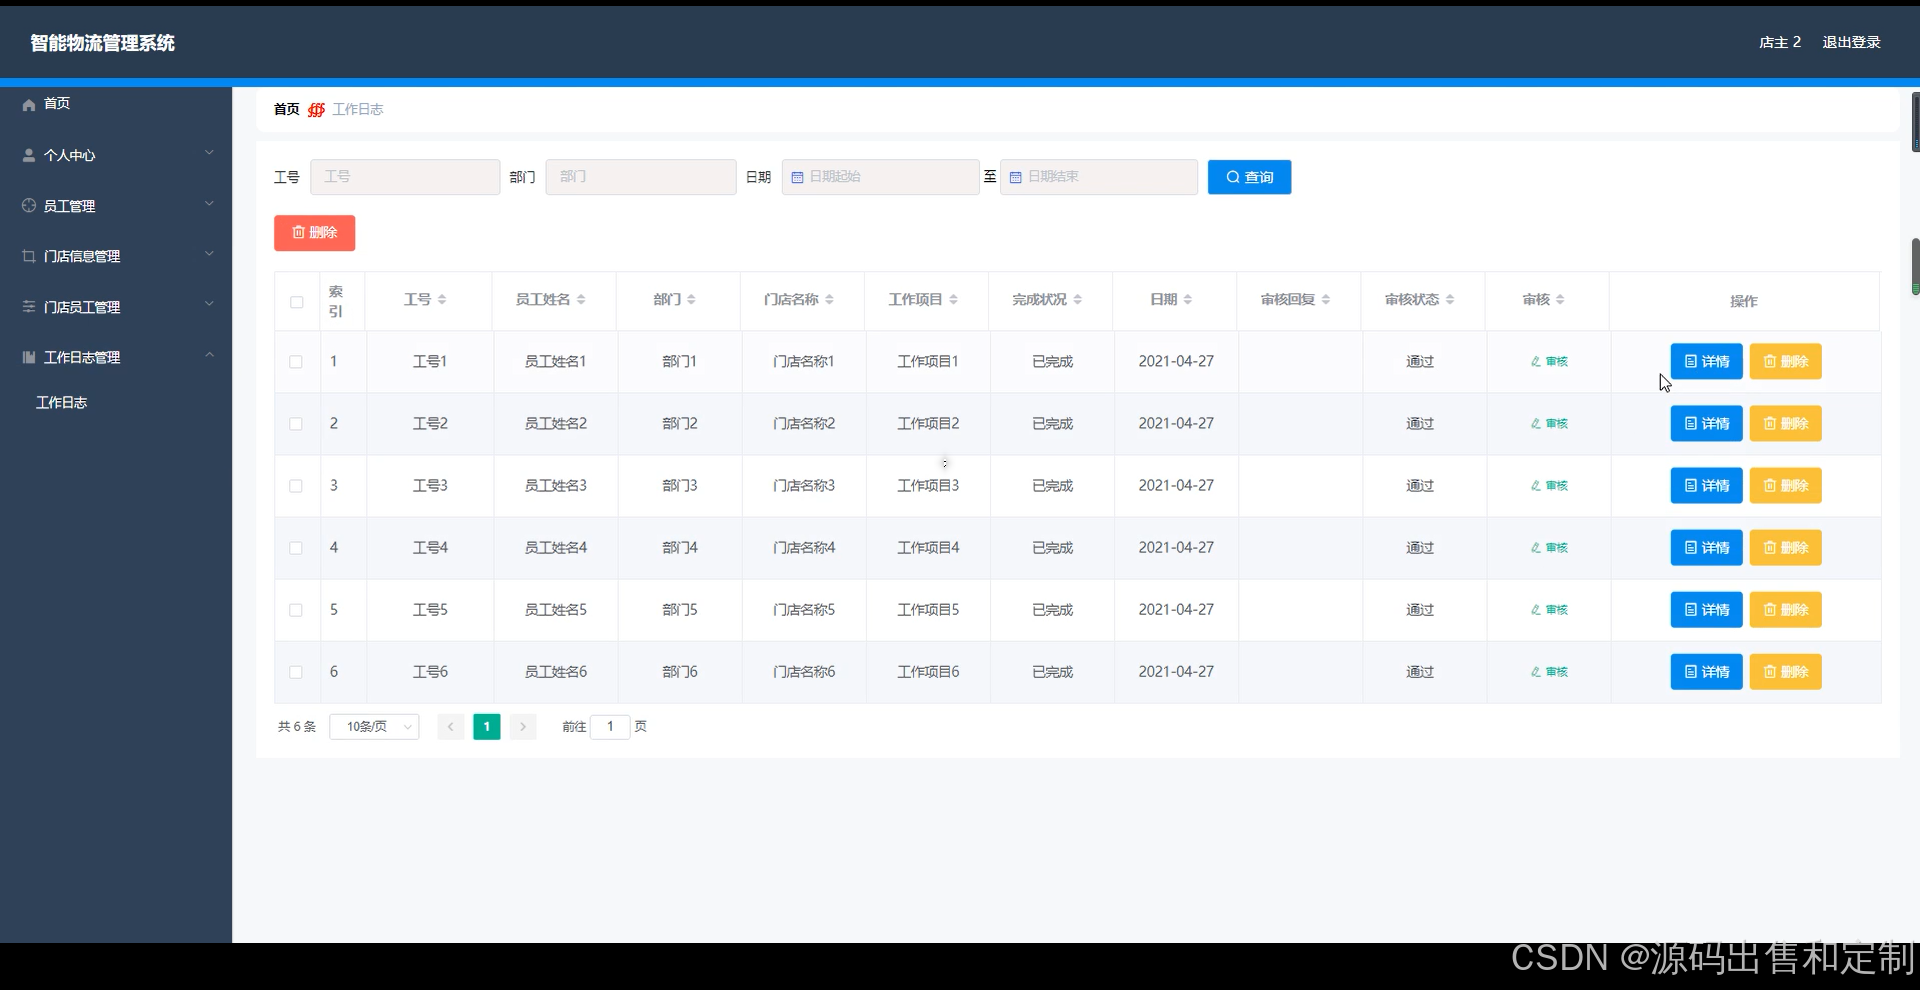Image resolution: width=1920 pixels, height=990 pixels.
Task: Click the icon beside 门店员工管理
Action: coord(29,307)
